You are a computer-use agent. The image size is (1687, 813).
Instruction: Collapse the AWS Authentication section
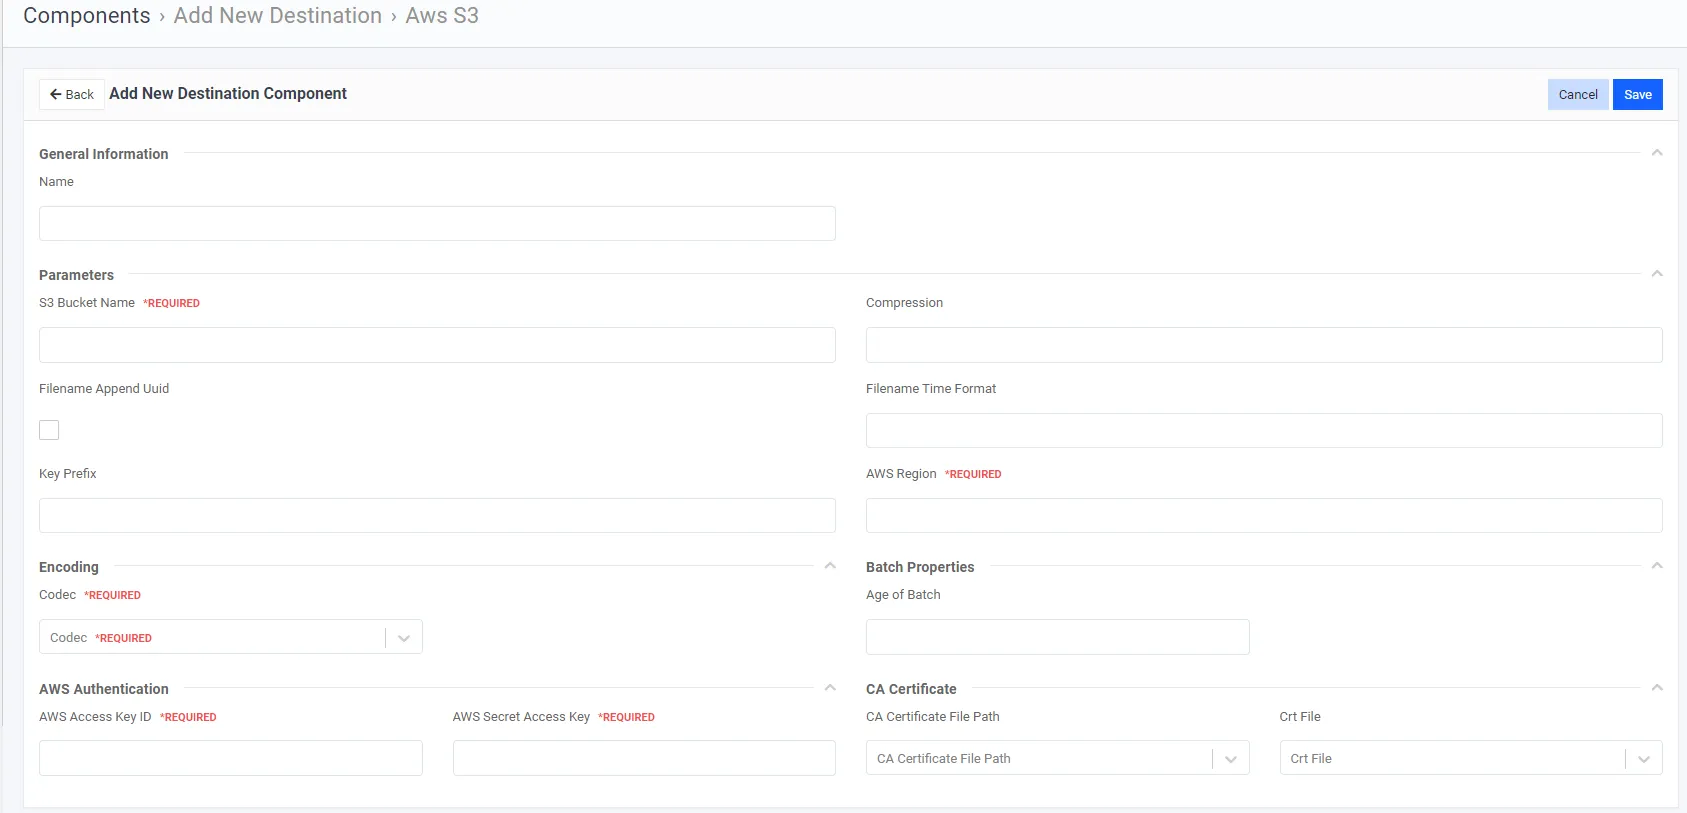pyautogui.click(x=830, y=688)
